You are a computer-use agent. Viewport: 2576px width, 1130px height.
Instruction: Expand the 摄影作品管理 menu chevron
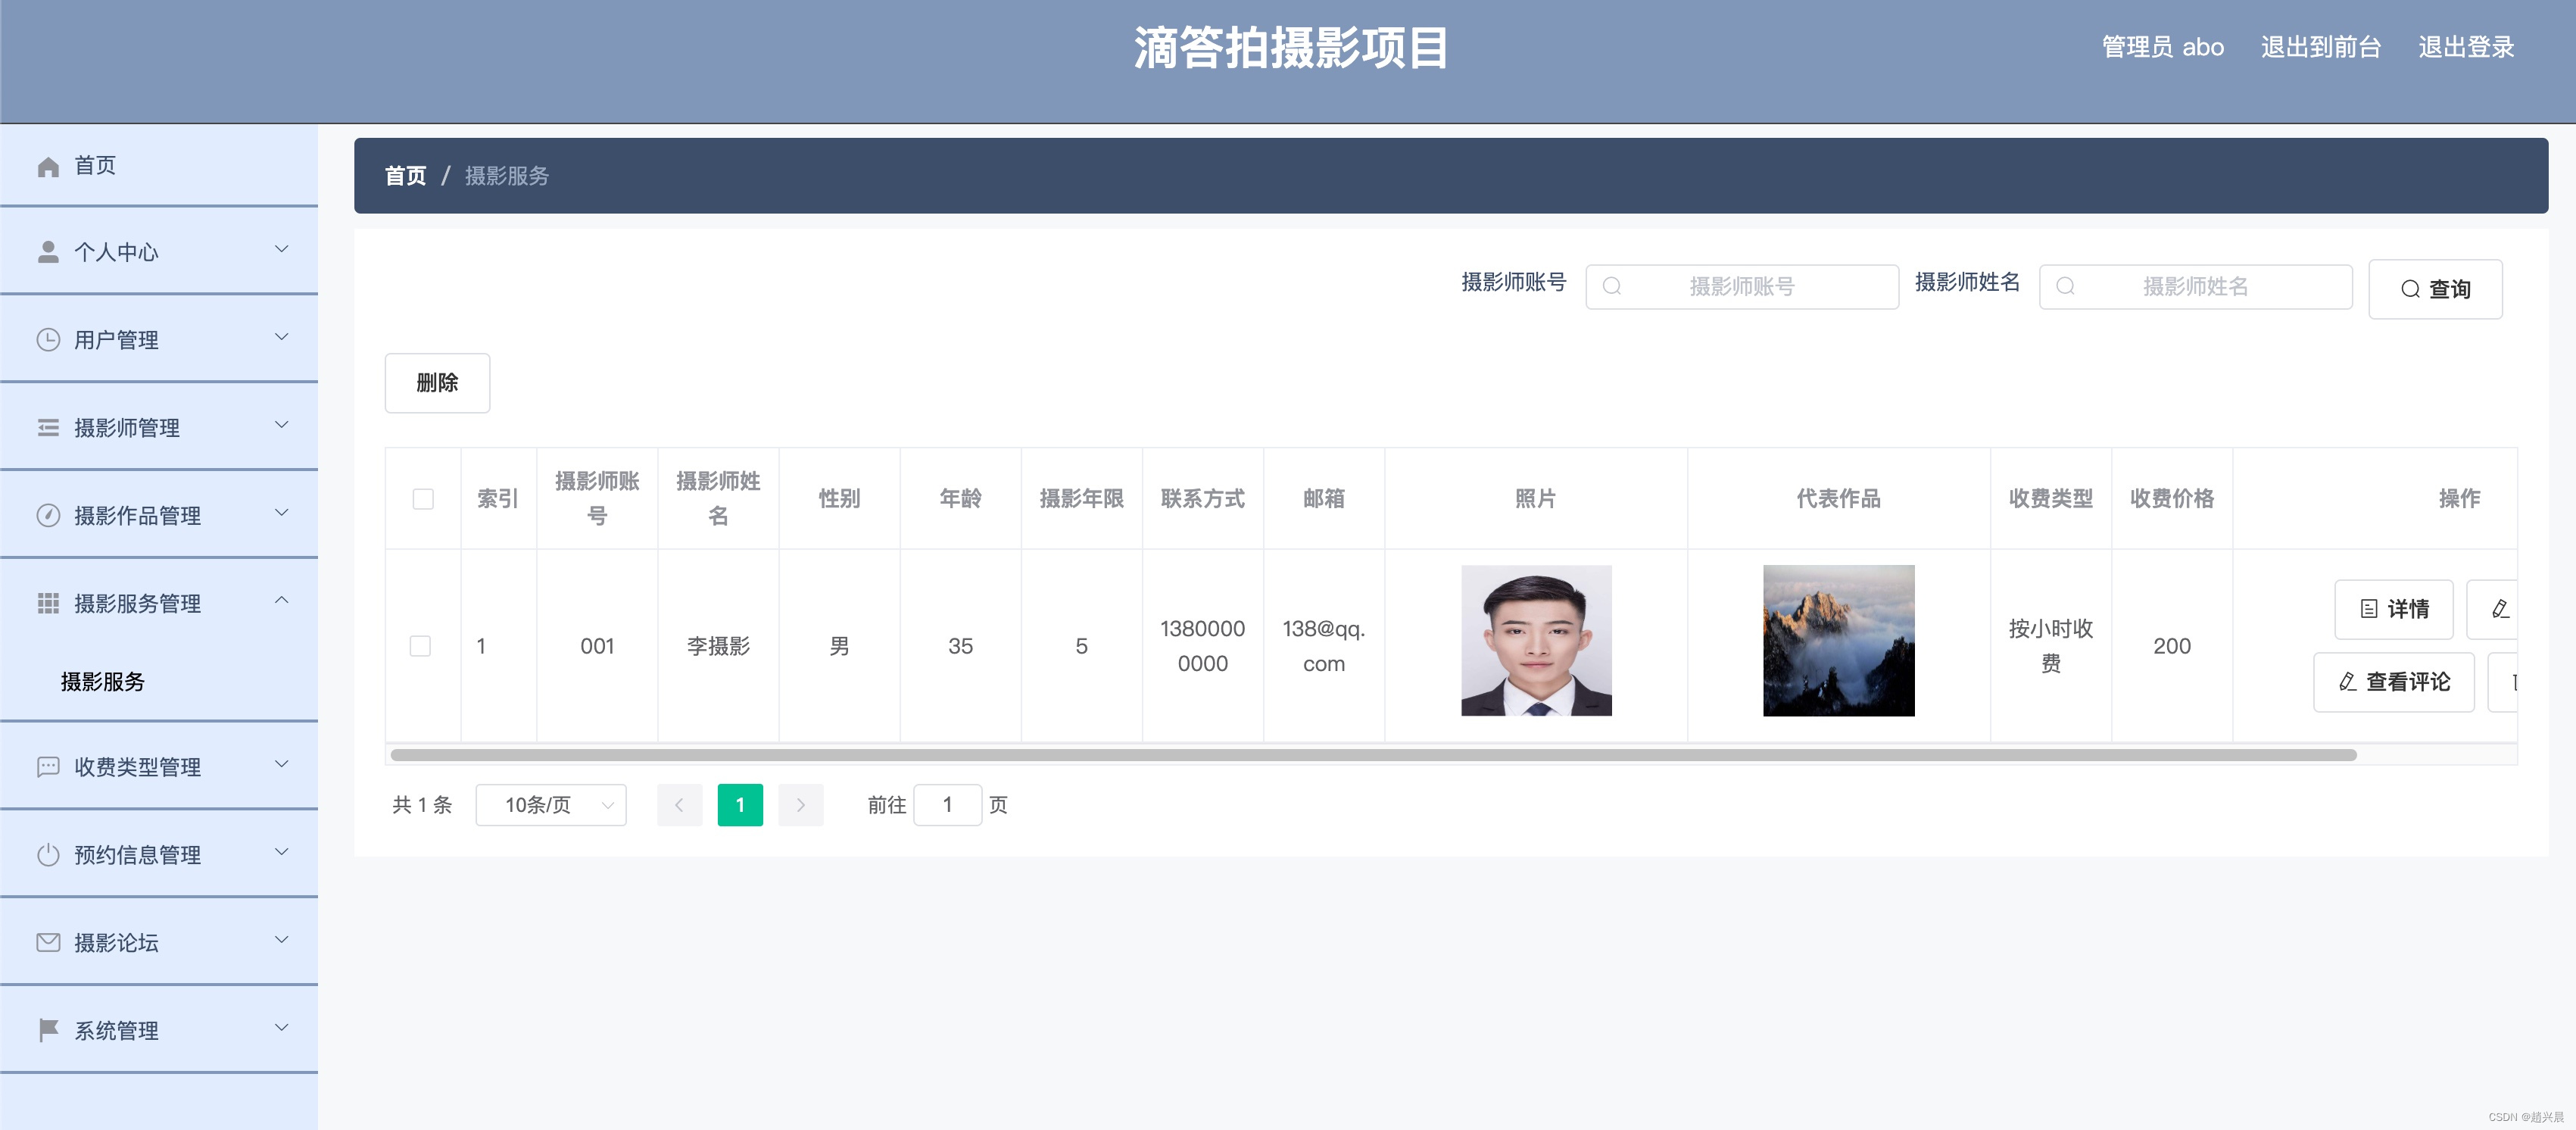click(282, 513)
